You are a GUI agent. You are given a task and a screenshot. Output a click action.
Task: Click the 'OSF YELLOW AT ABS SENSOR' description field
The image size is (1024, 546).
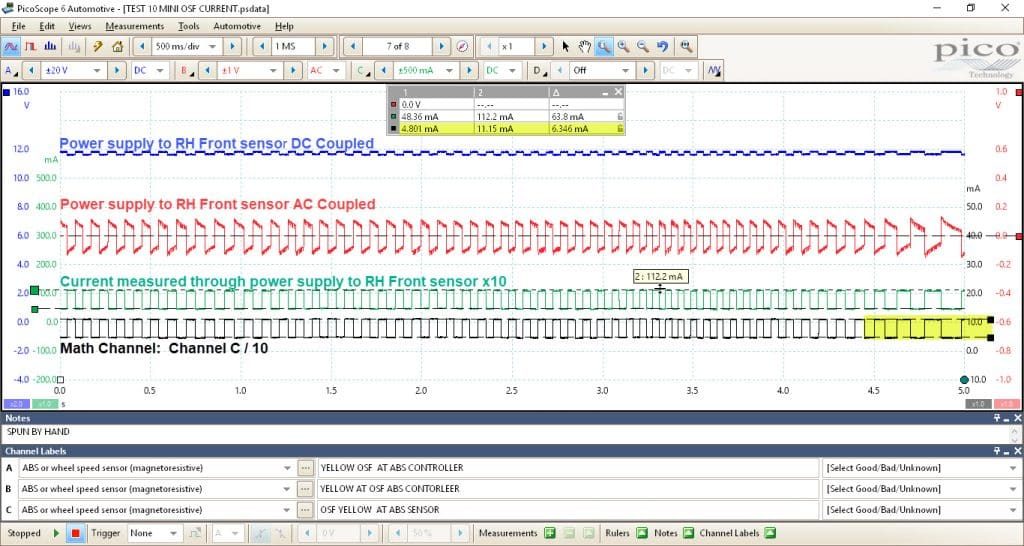[568, 509]
